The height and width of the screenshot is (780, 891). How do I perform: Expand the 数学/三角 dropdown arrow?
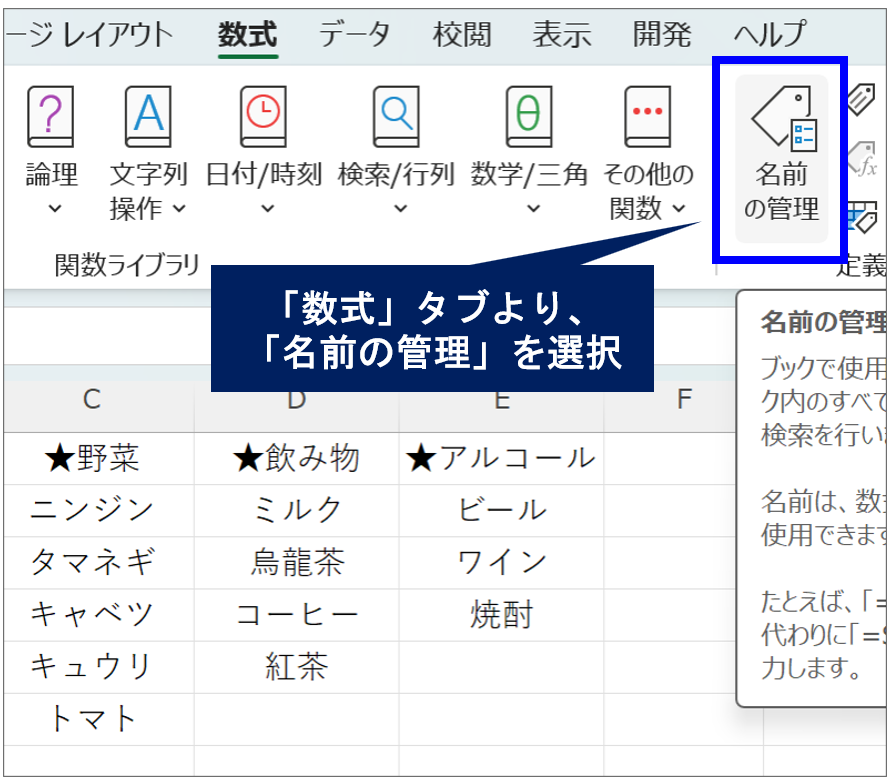coord(532,209)
